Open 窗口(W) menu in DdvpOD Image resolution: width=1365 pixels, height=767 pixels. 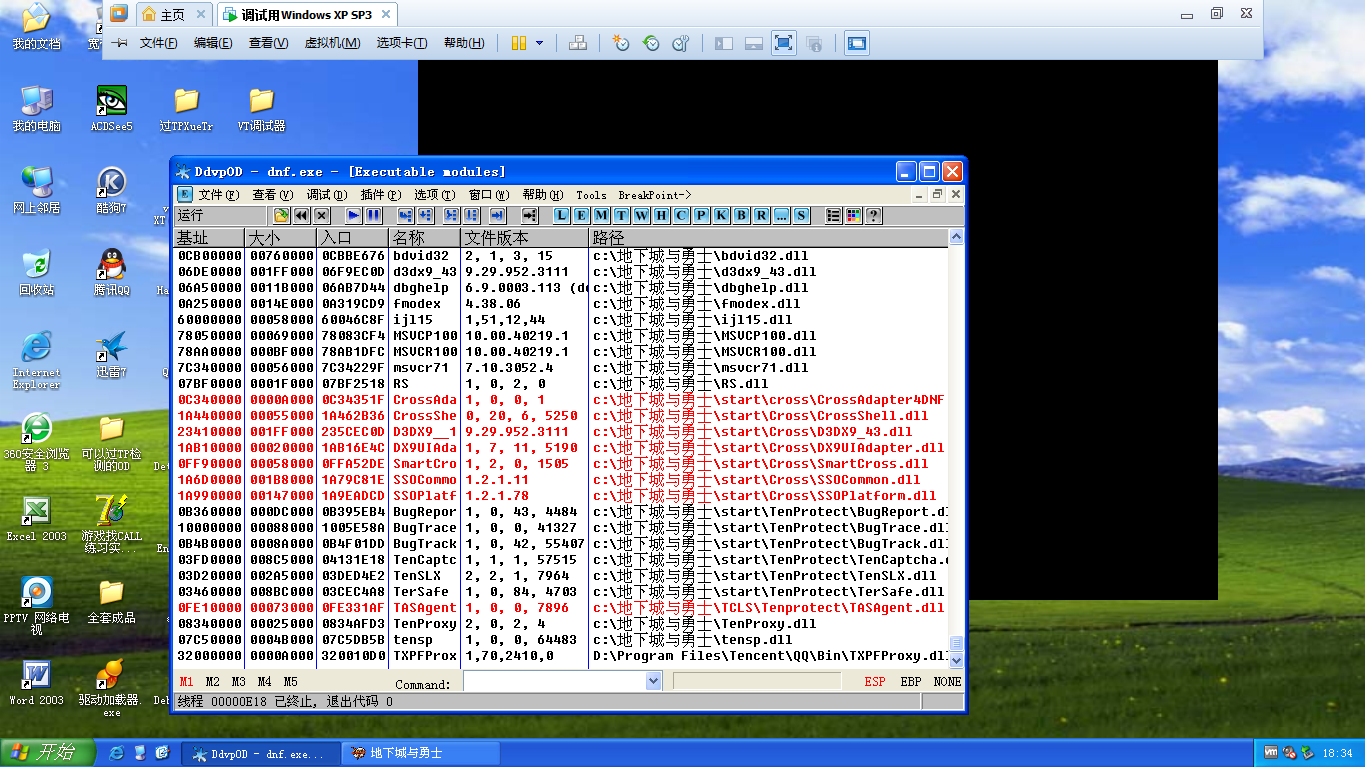(x=489, y=195)
